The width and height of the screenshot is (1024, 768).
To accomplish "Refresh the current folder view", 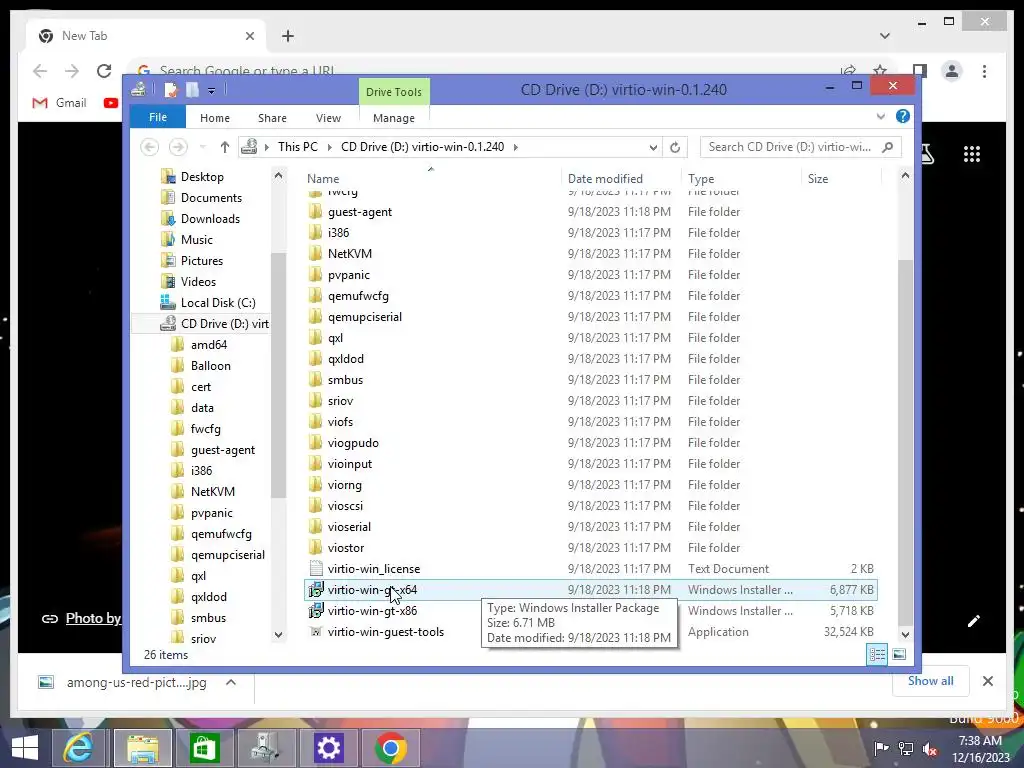I will pyautogui.click(x=675, y=147).
